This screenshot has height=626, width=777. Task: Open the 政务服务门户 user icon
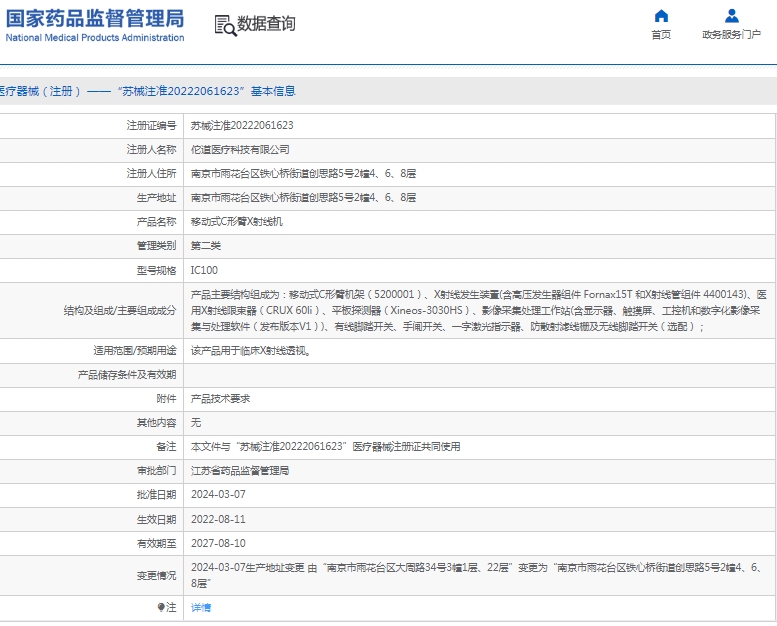pos(731,16)
